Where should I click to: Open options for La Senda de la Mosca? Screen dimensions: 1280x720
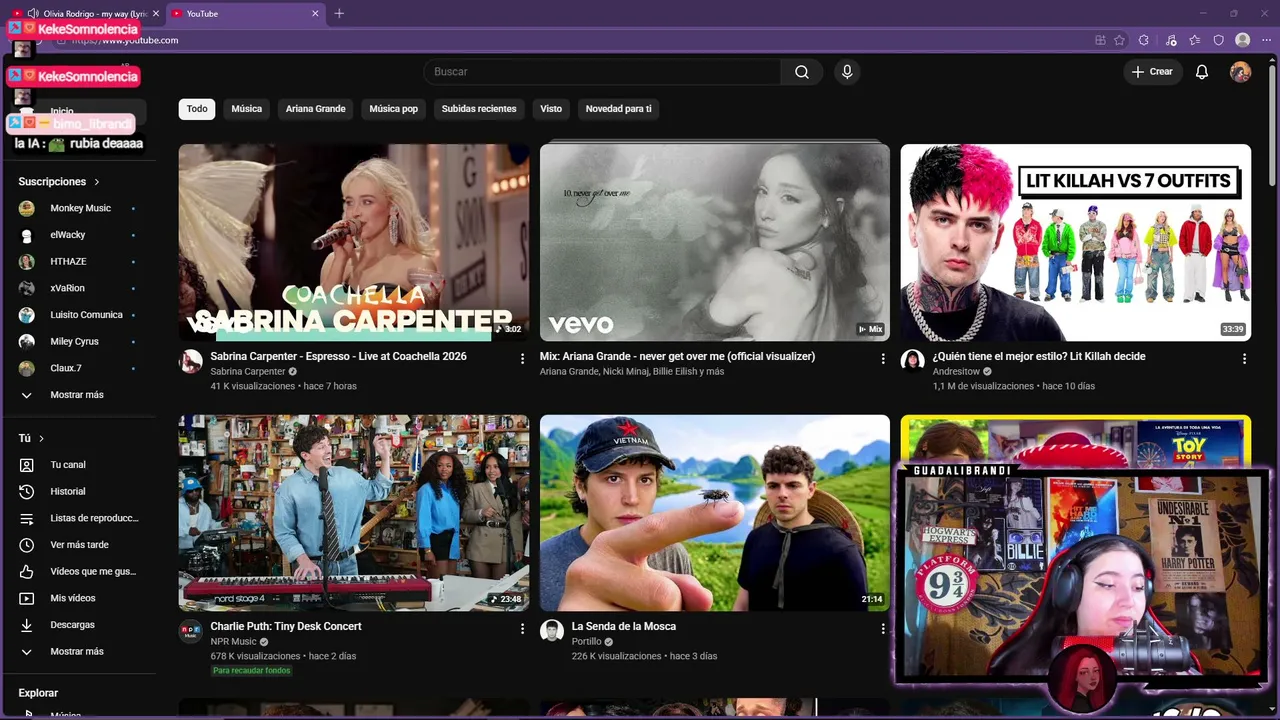882,629
